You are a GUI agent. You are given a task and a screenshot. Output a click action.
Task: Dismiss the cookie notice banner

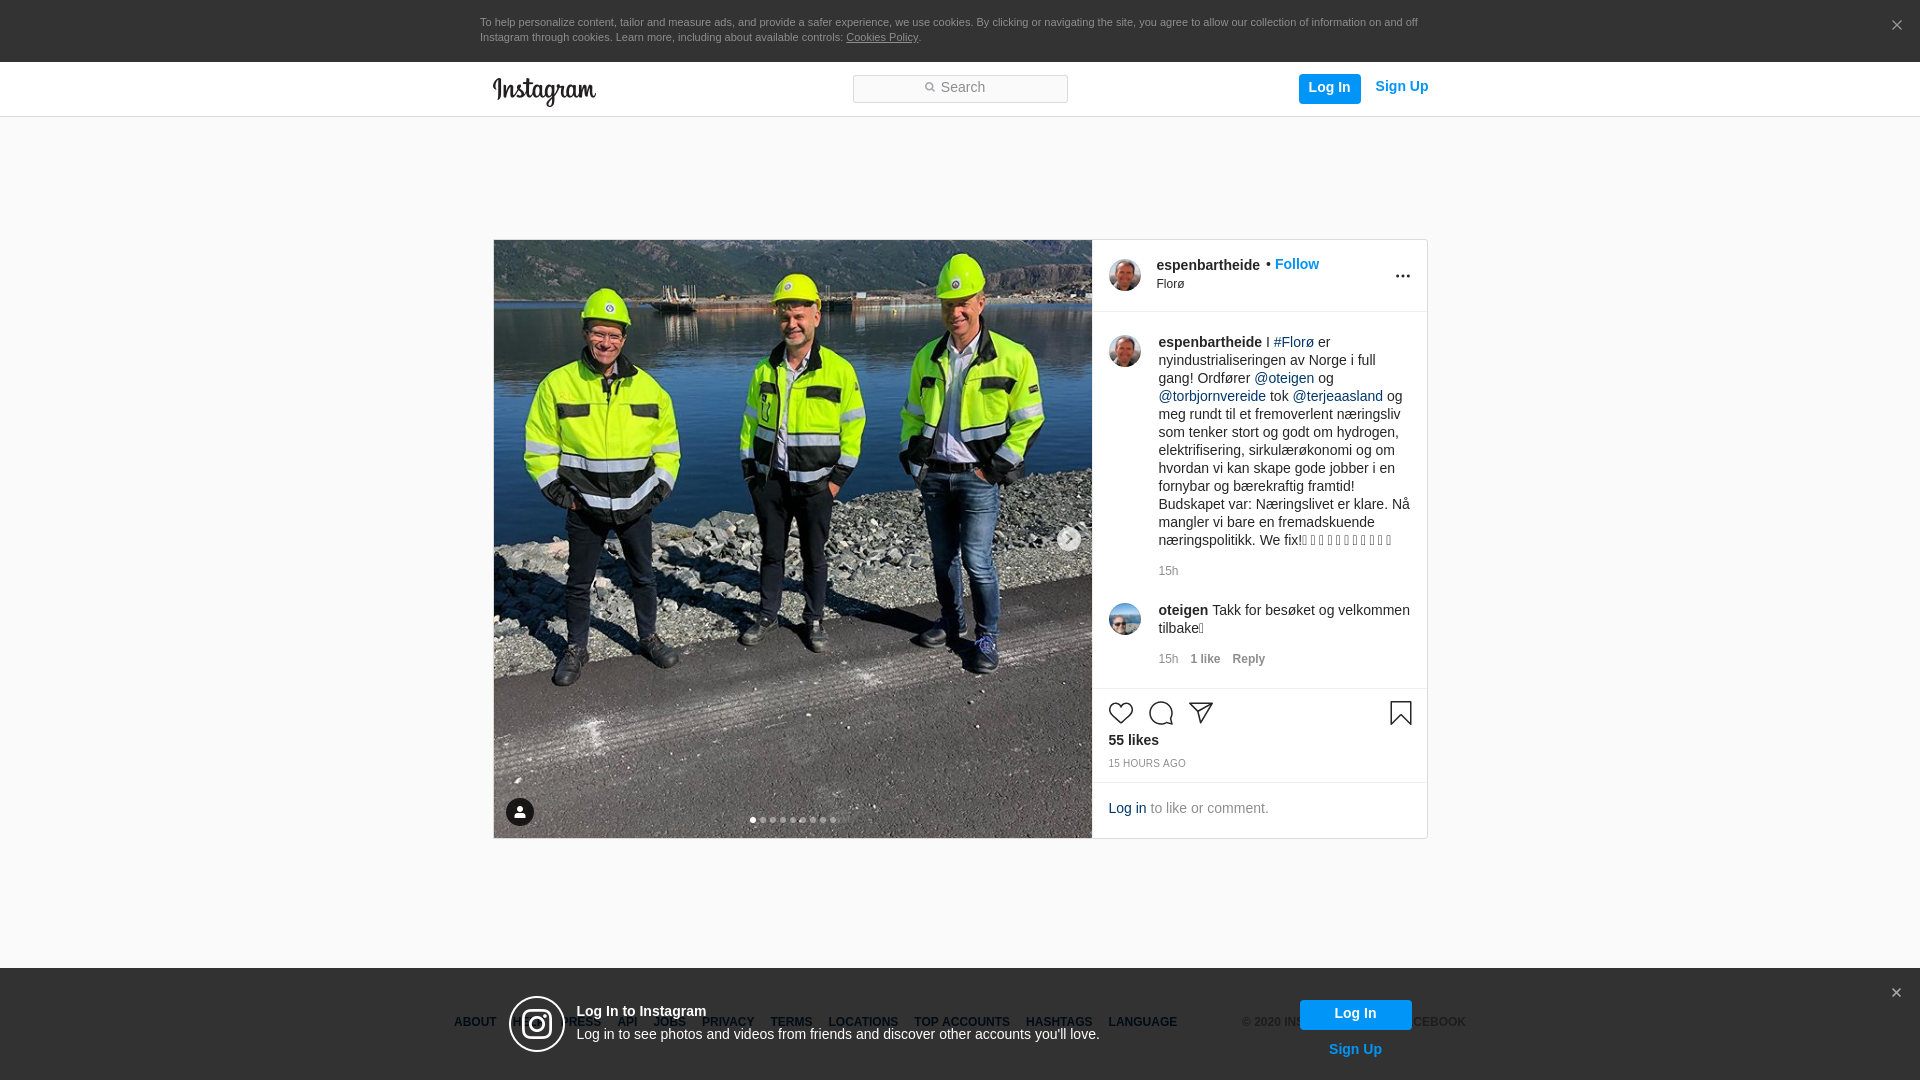1896,26
